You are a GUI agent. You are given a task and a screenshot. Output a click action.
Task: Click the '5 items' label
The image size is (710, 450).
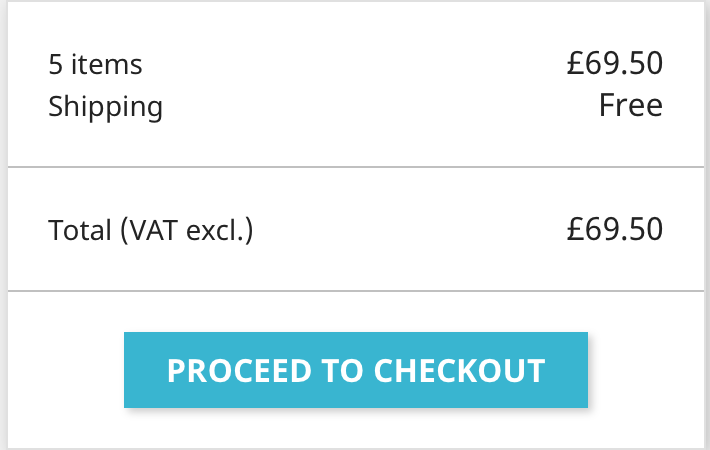(95, 65)
